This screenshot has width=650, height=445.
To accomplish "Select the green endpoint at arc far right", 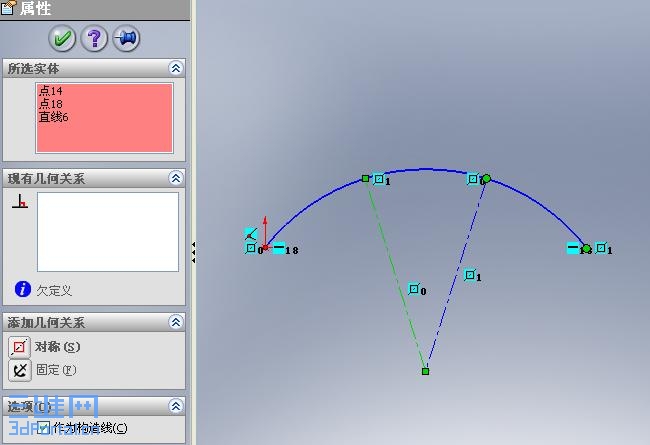I will pyautogui.click(x=587, y=249).
